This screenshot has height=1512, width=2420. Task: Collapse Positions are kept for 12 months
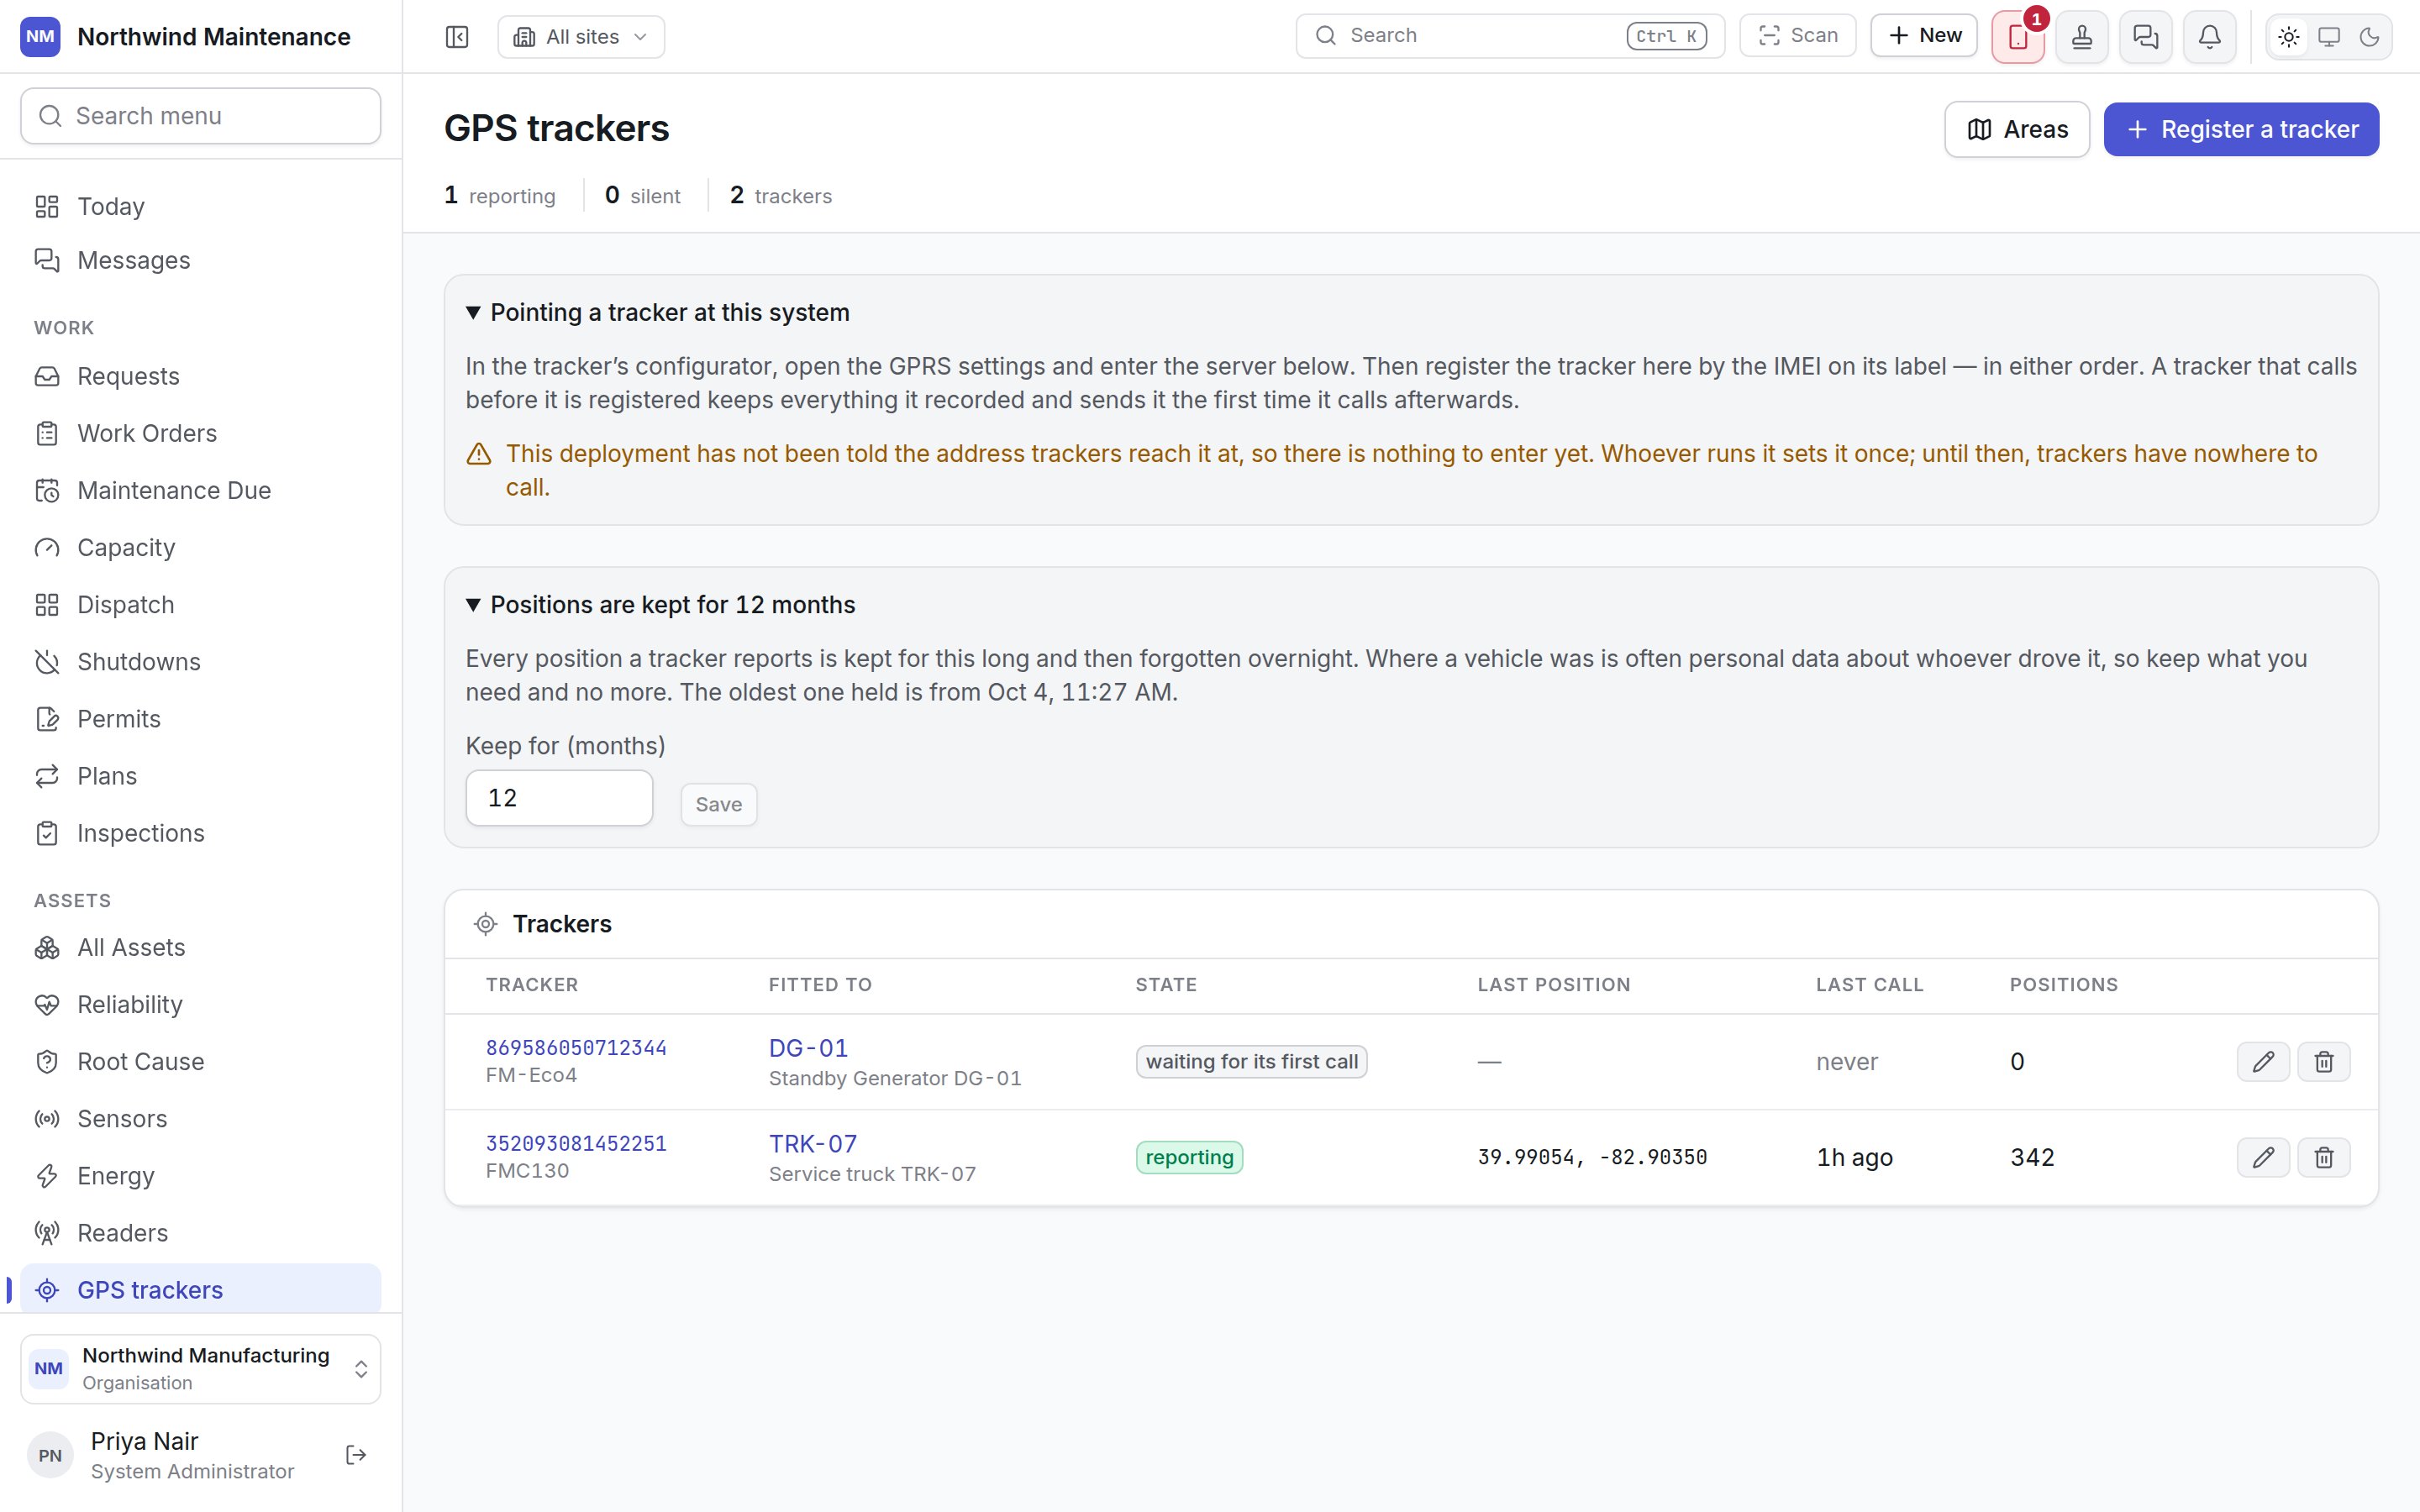(661, 604)
